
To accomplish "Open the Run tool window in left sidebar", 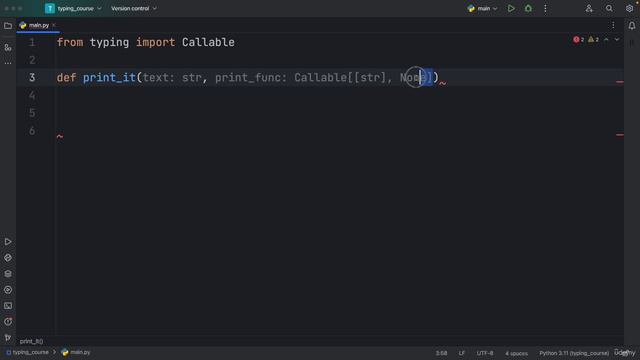I will click(x=8, y=242).
